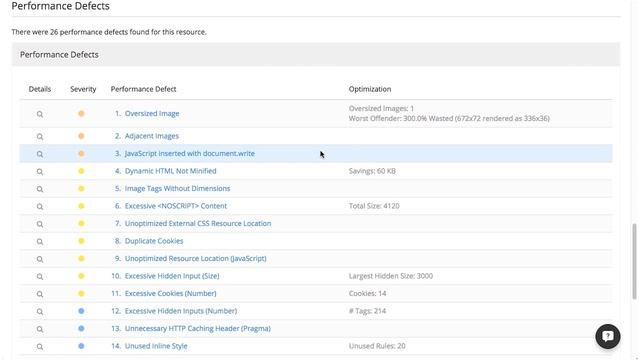Image resolution: width=640 pixels, height=360 pixels.
Task: Click yellow severity dot for Duplicate Cookies
Action: (81, 241)
